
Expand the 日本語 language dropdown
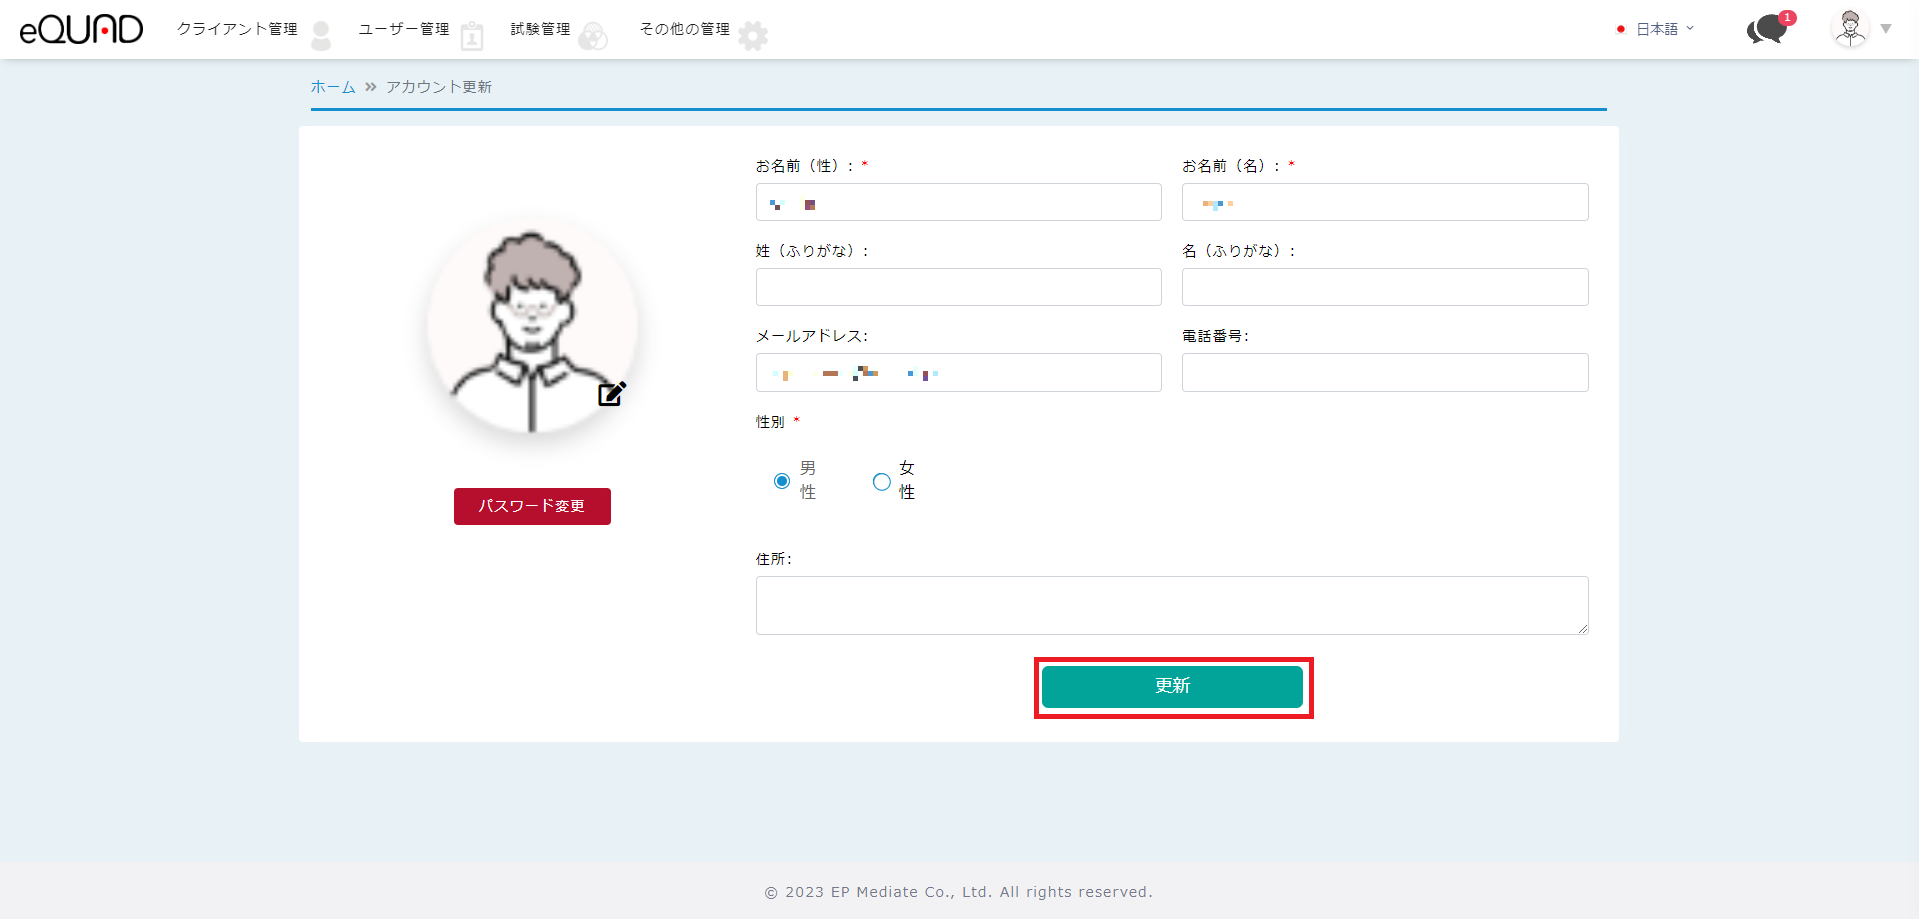point(1663,29)
